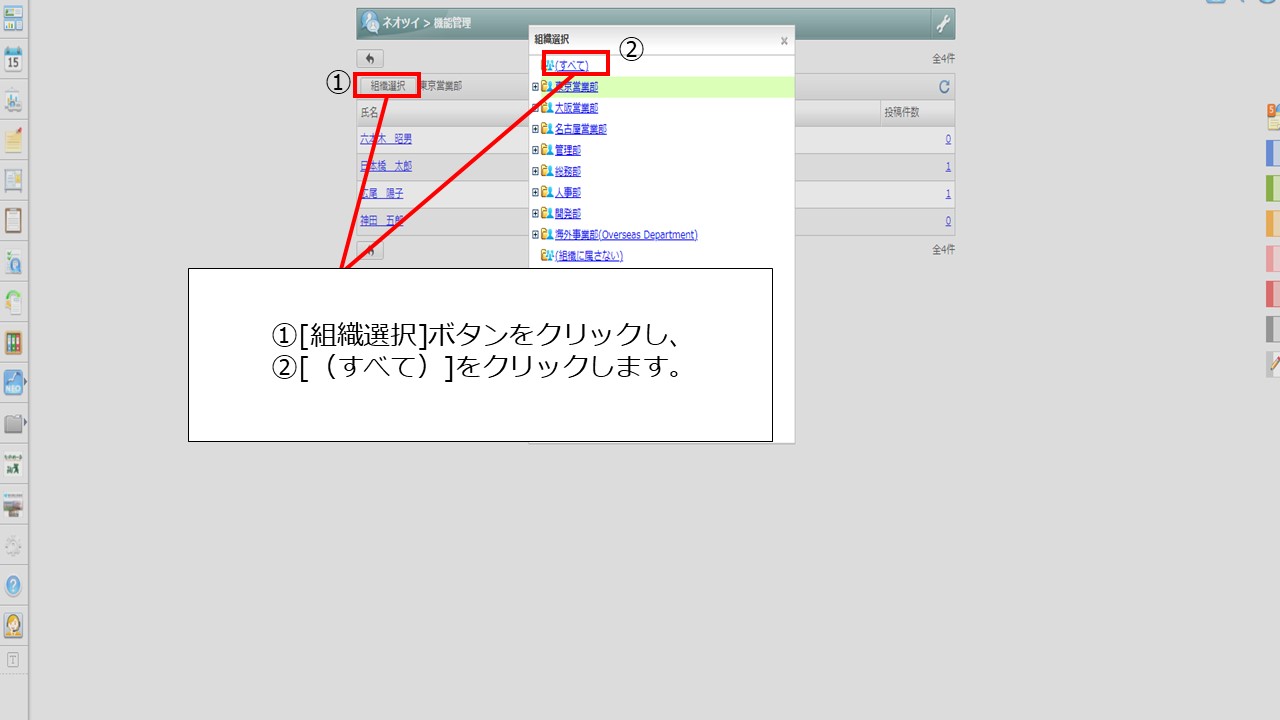The width and height of the screenshot is (1280, 720).
Task: Select the 管理部 organization link
Action: point(568,150)
